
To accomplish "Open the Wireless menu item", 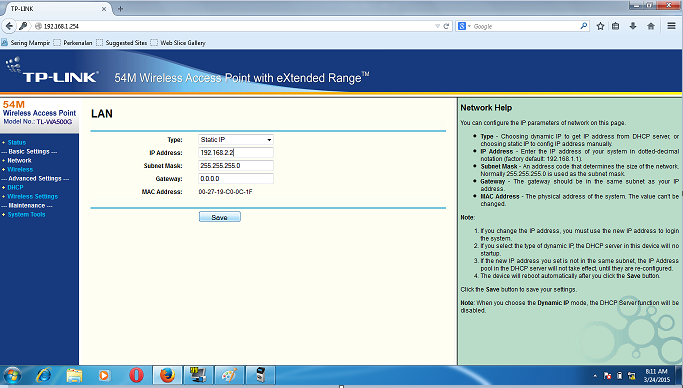I will click(x=20, y=169).
